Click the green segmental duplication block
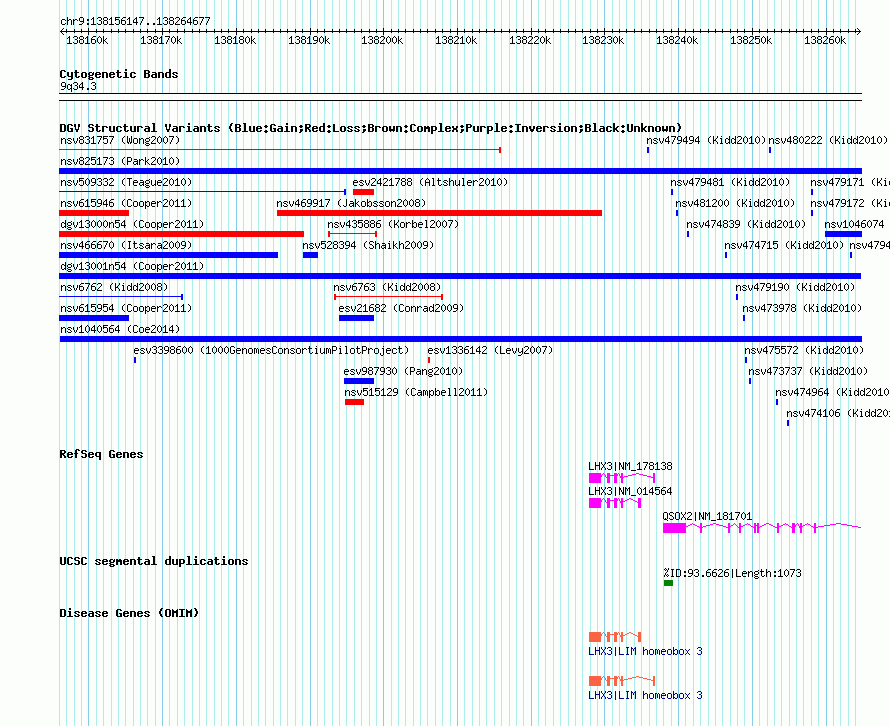 [x=668, y=583]
